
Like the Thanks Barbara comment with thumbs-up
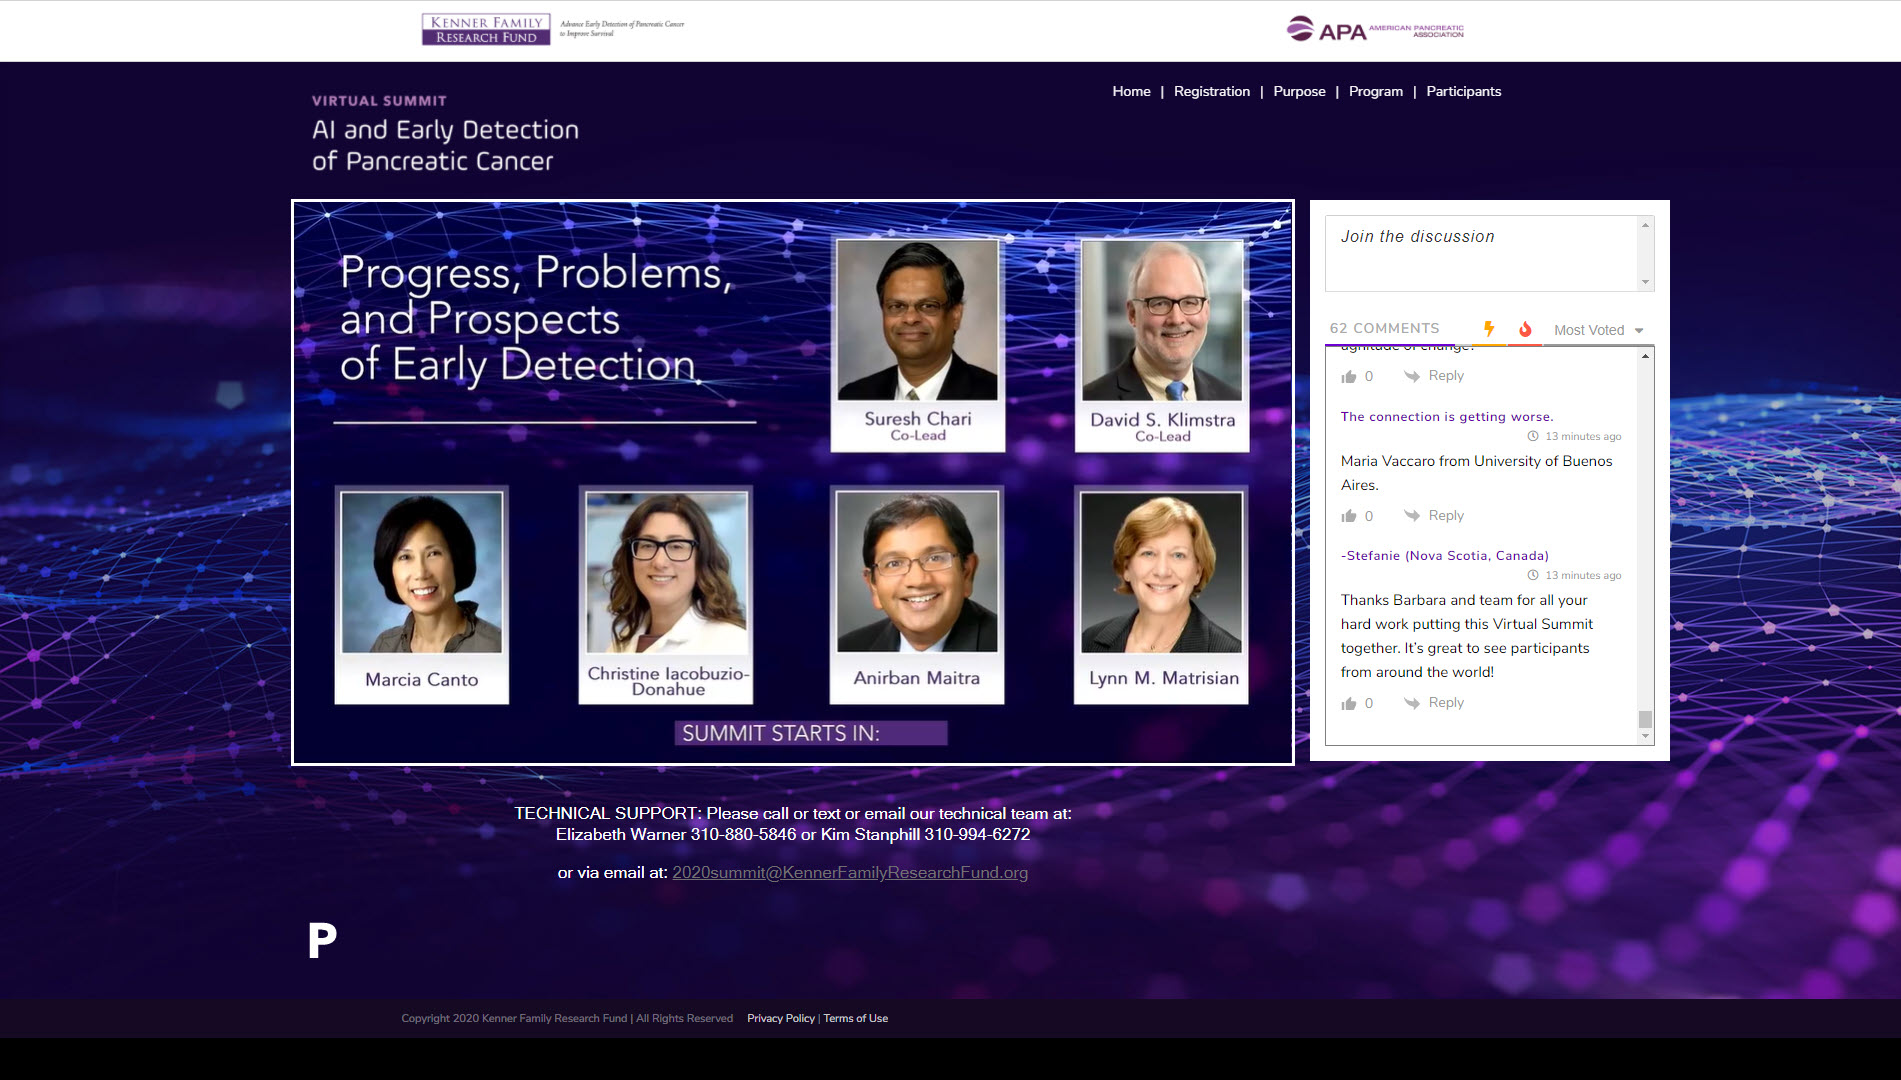1349,703
